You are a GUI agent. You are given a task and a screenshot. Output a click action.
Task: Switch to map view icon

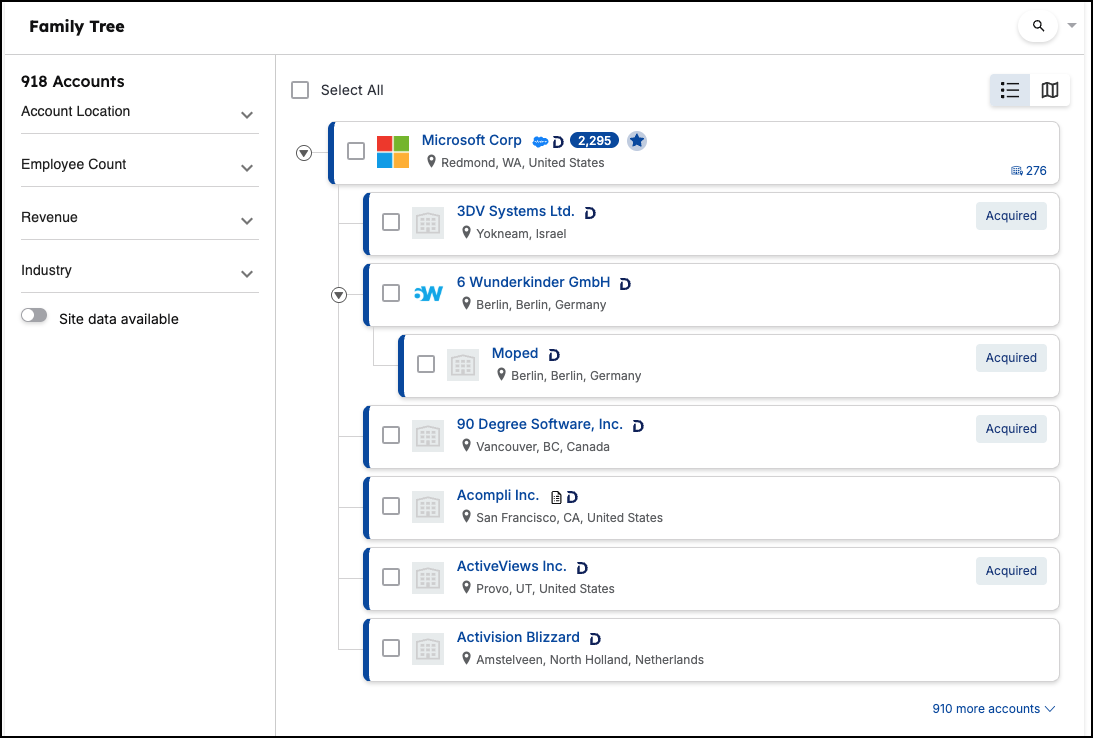pos(1050,90)
